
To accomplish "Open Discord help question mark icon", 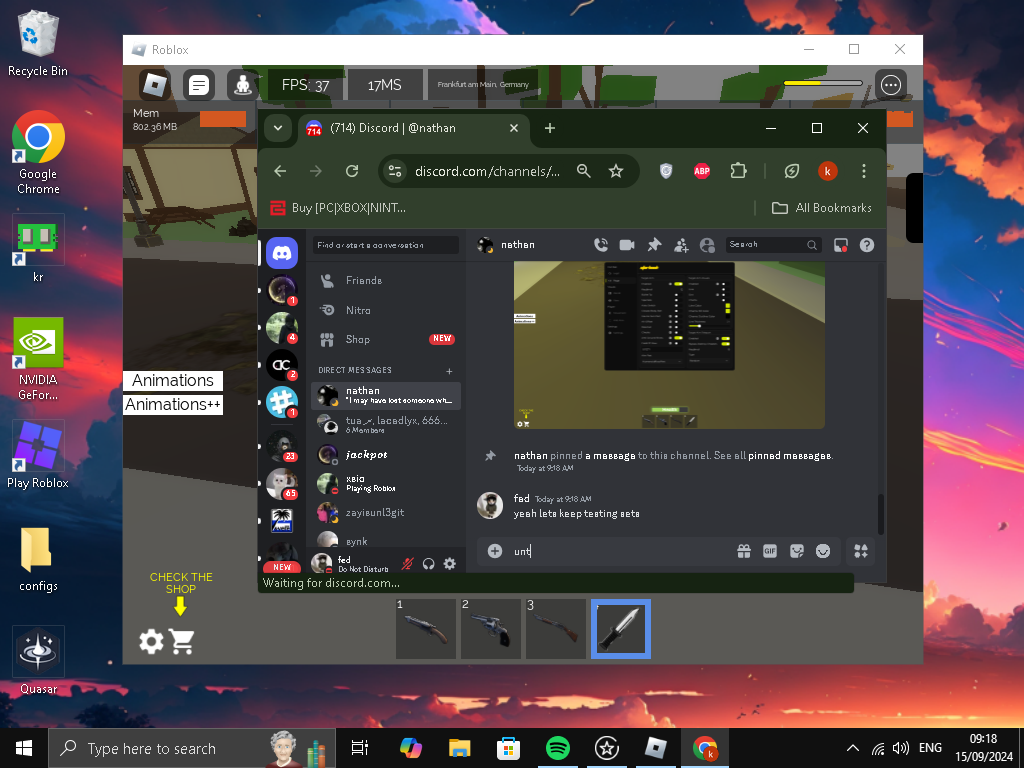I will 867,245.
